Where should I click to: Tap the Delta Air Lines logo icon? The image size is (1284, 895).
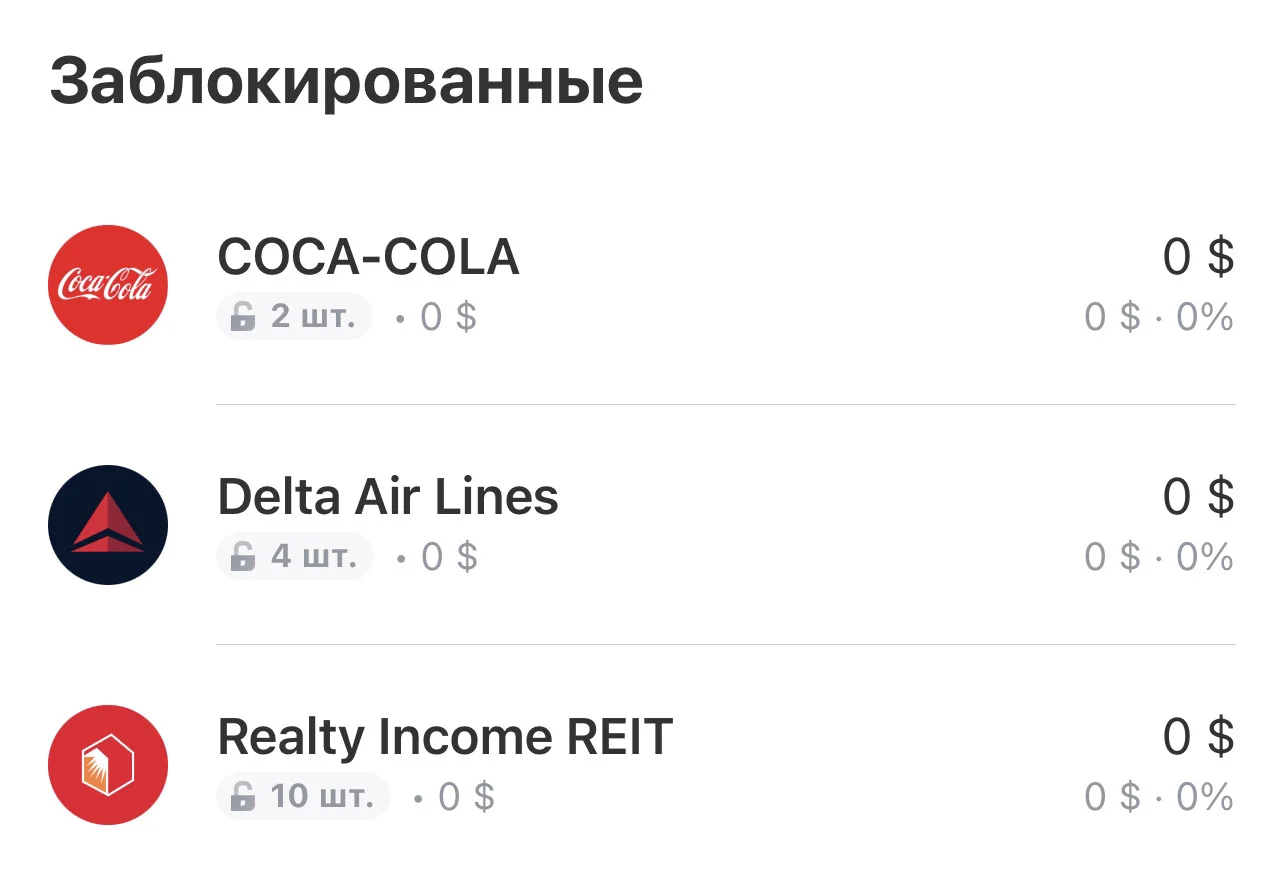point(108,525)
